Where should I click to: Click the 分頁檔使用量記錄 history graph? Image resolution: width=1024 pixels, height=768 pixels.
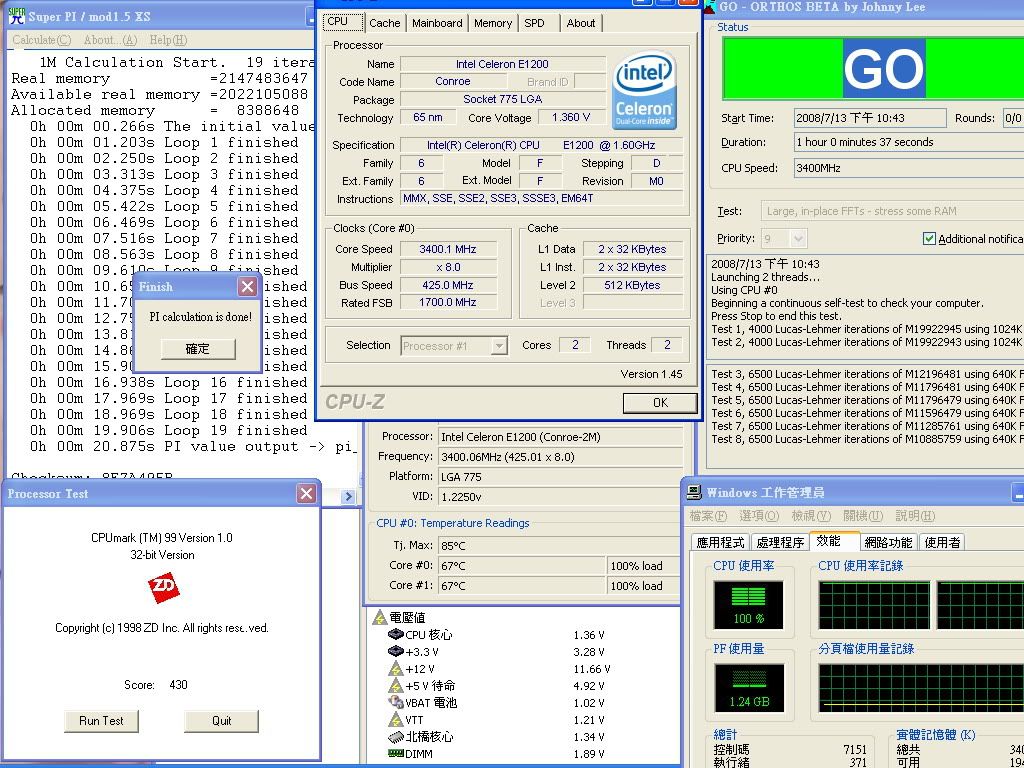[x=921, y=688]
